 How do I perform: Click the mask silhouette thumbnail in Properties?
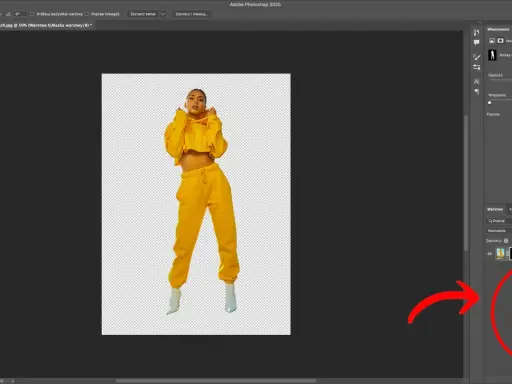click(492, 55)
